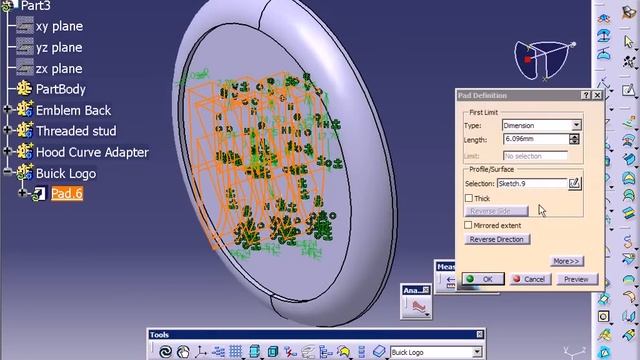
Task: Select the zx plane in tree
Action: (x=59, y=69)
